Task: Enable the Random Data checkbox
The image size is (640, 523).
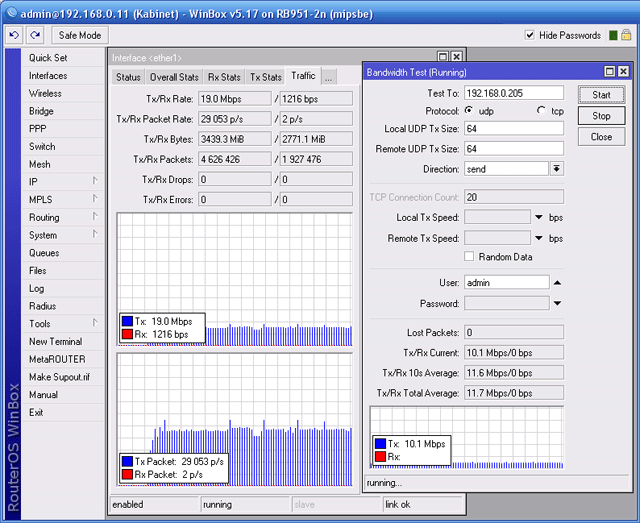Action: click(x=469, y=256)
